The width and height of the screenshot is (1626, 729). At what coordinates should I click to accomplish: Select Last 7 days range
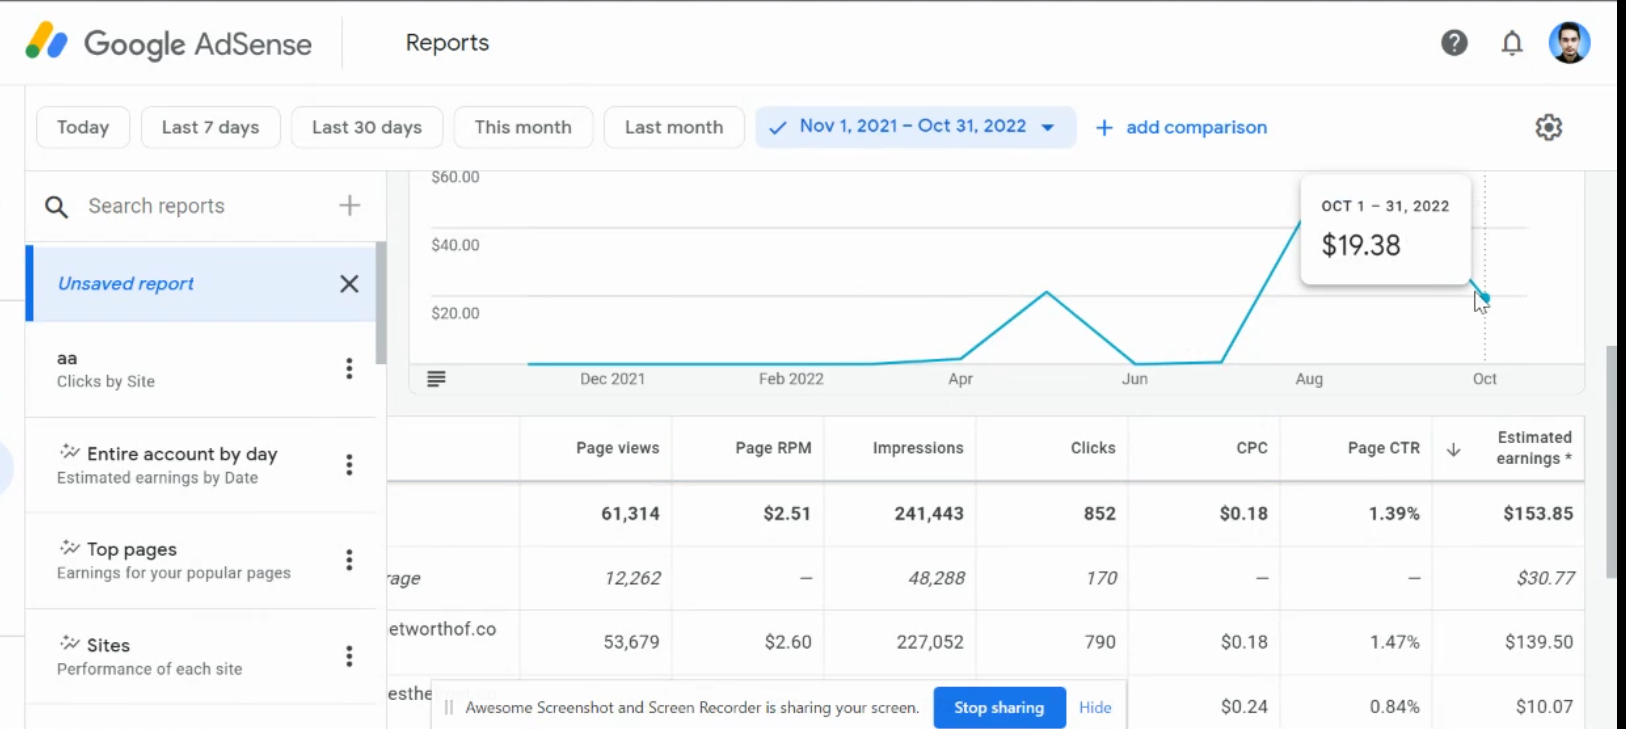[210, 127]
